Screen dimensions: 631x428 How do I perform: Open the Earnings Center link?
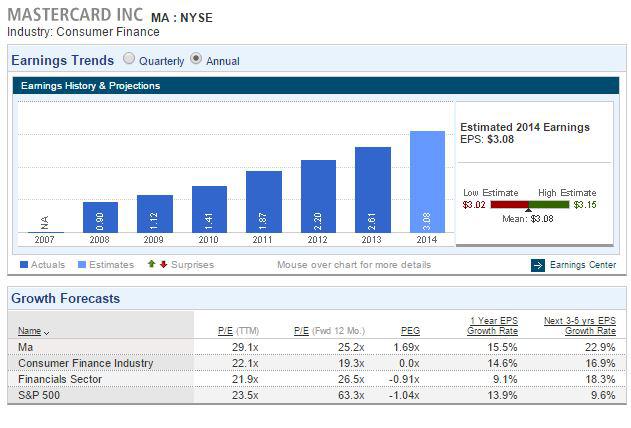click(583, 265)
